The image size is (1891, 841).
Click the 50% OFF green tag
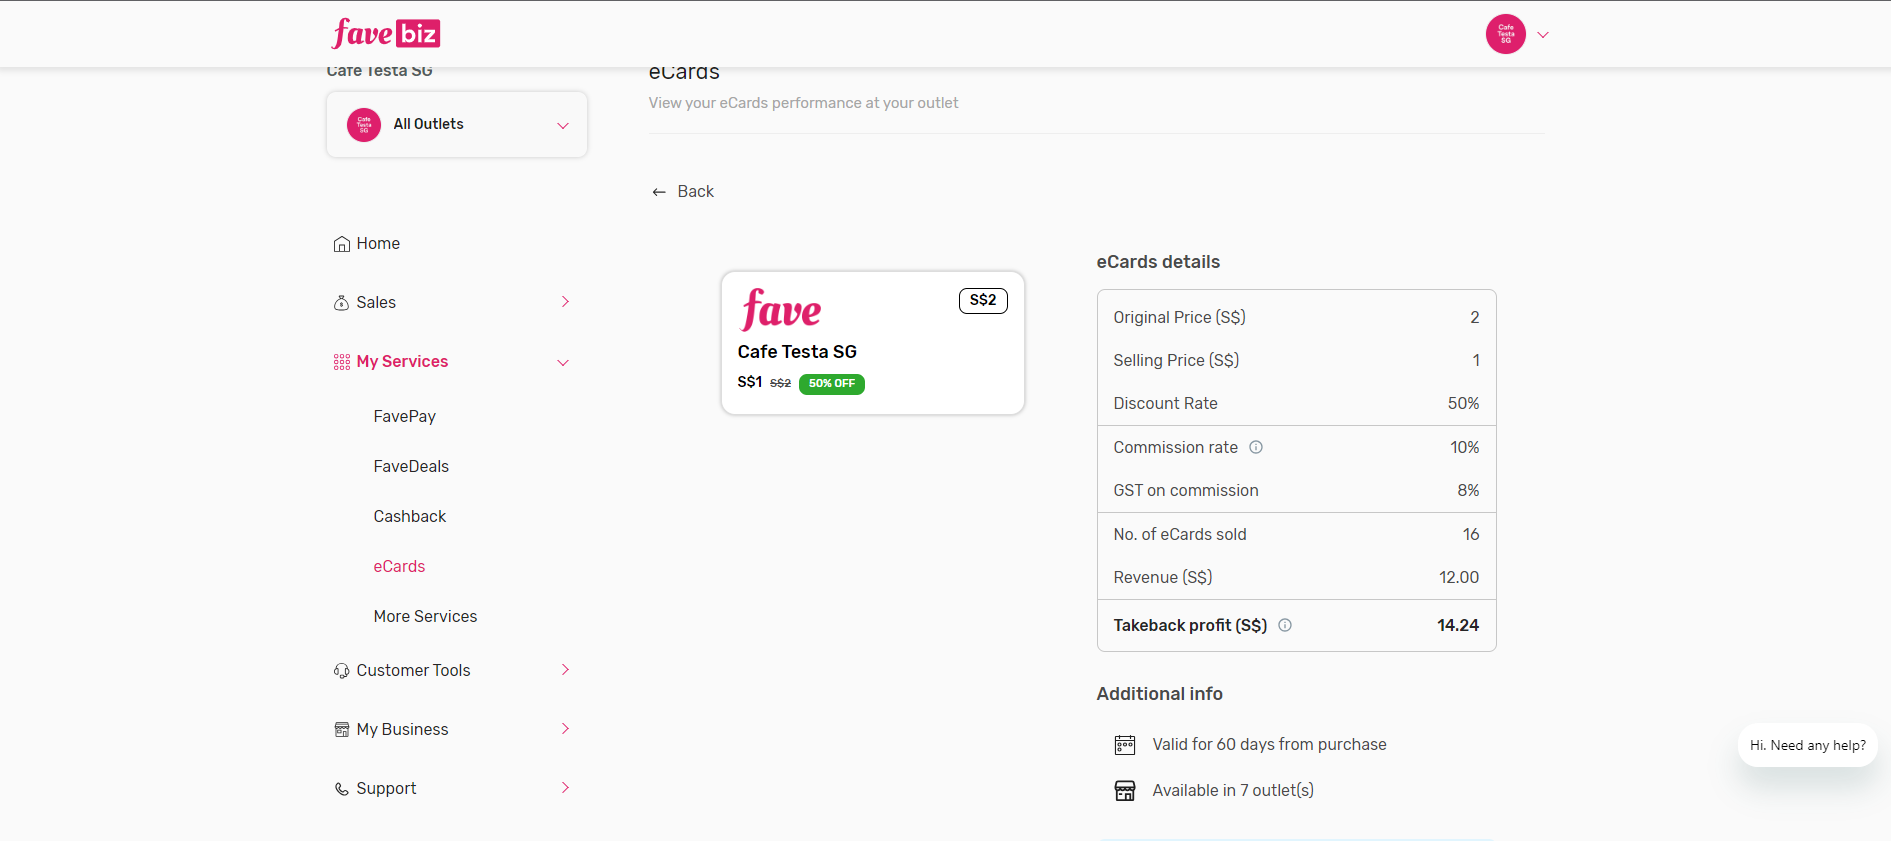pos(832,384)
